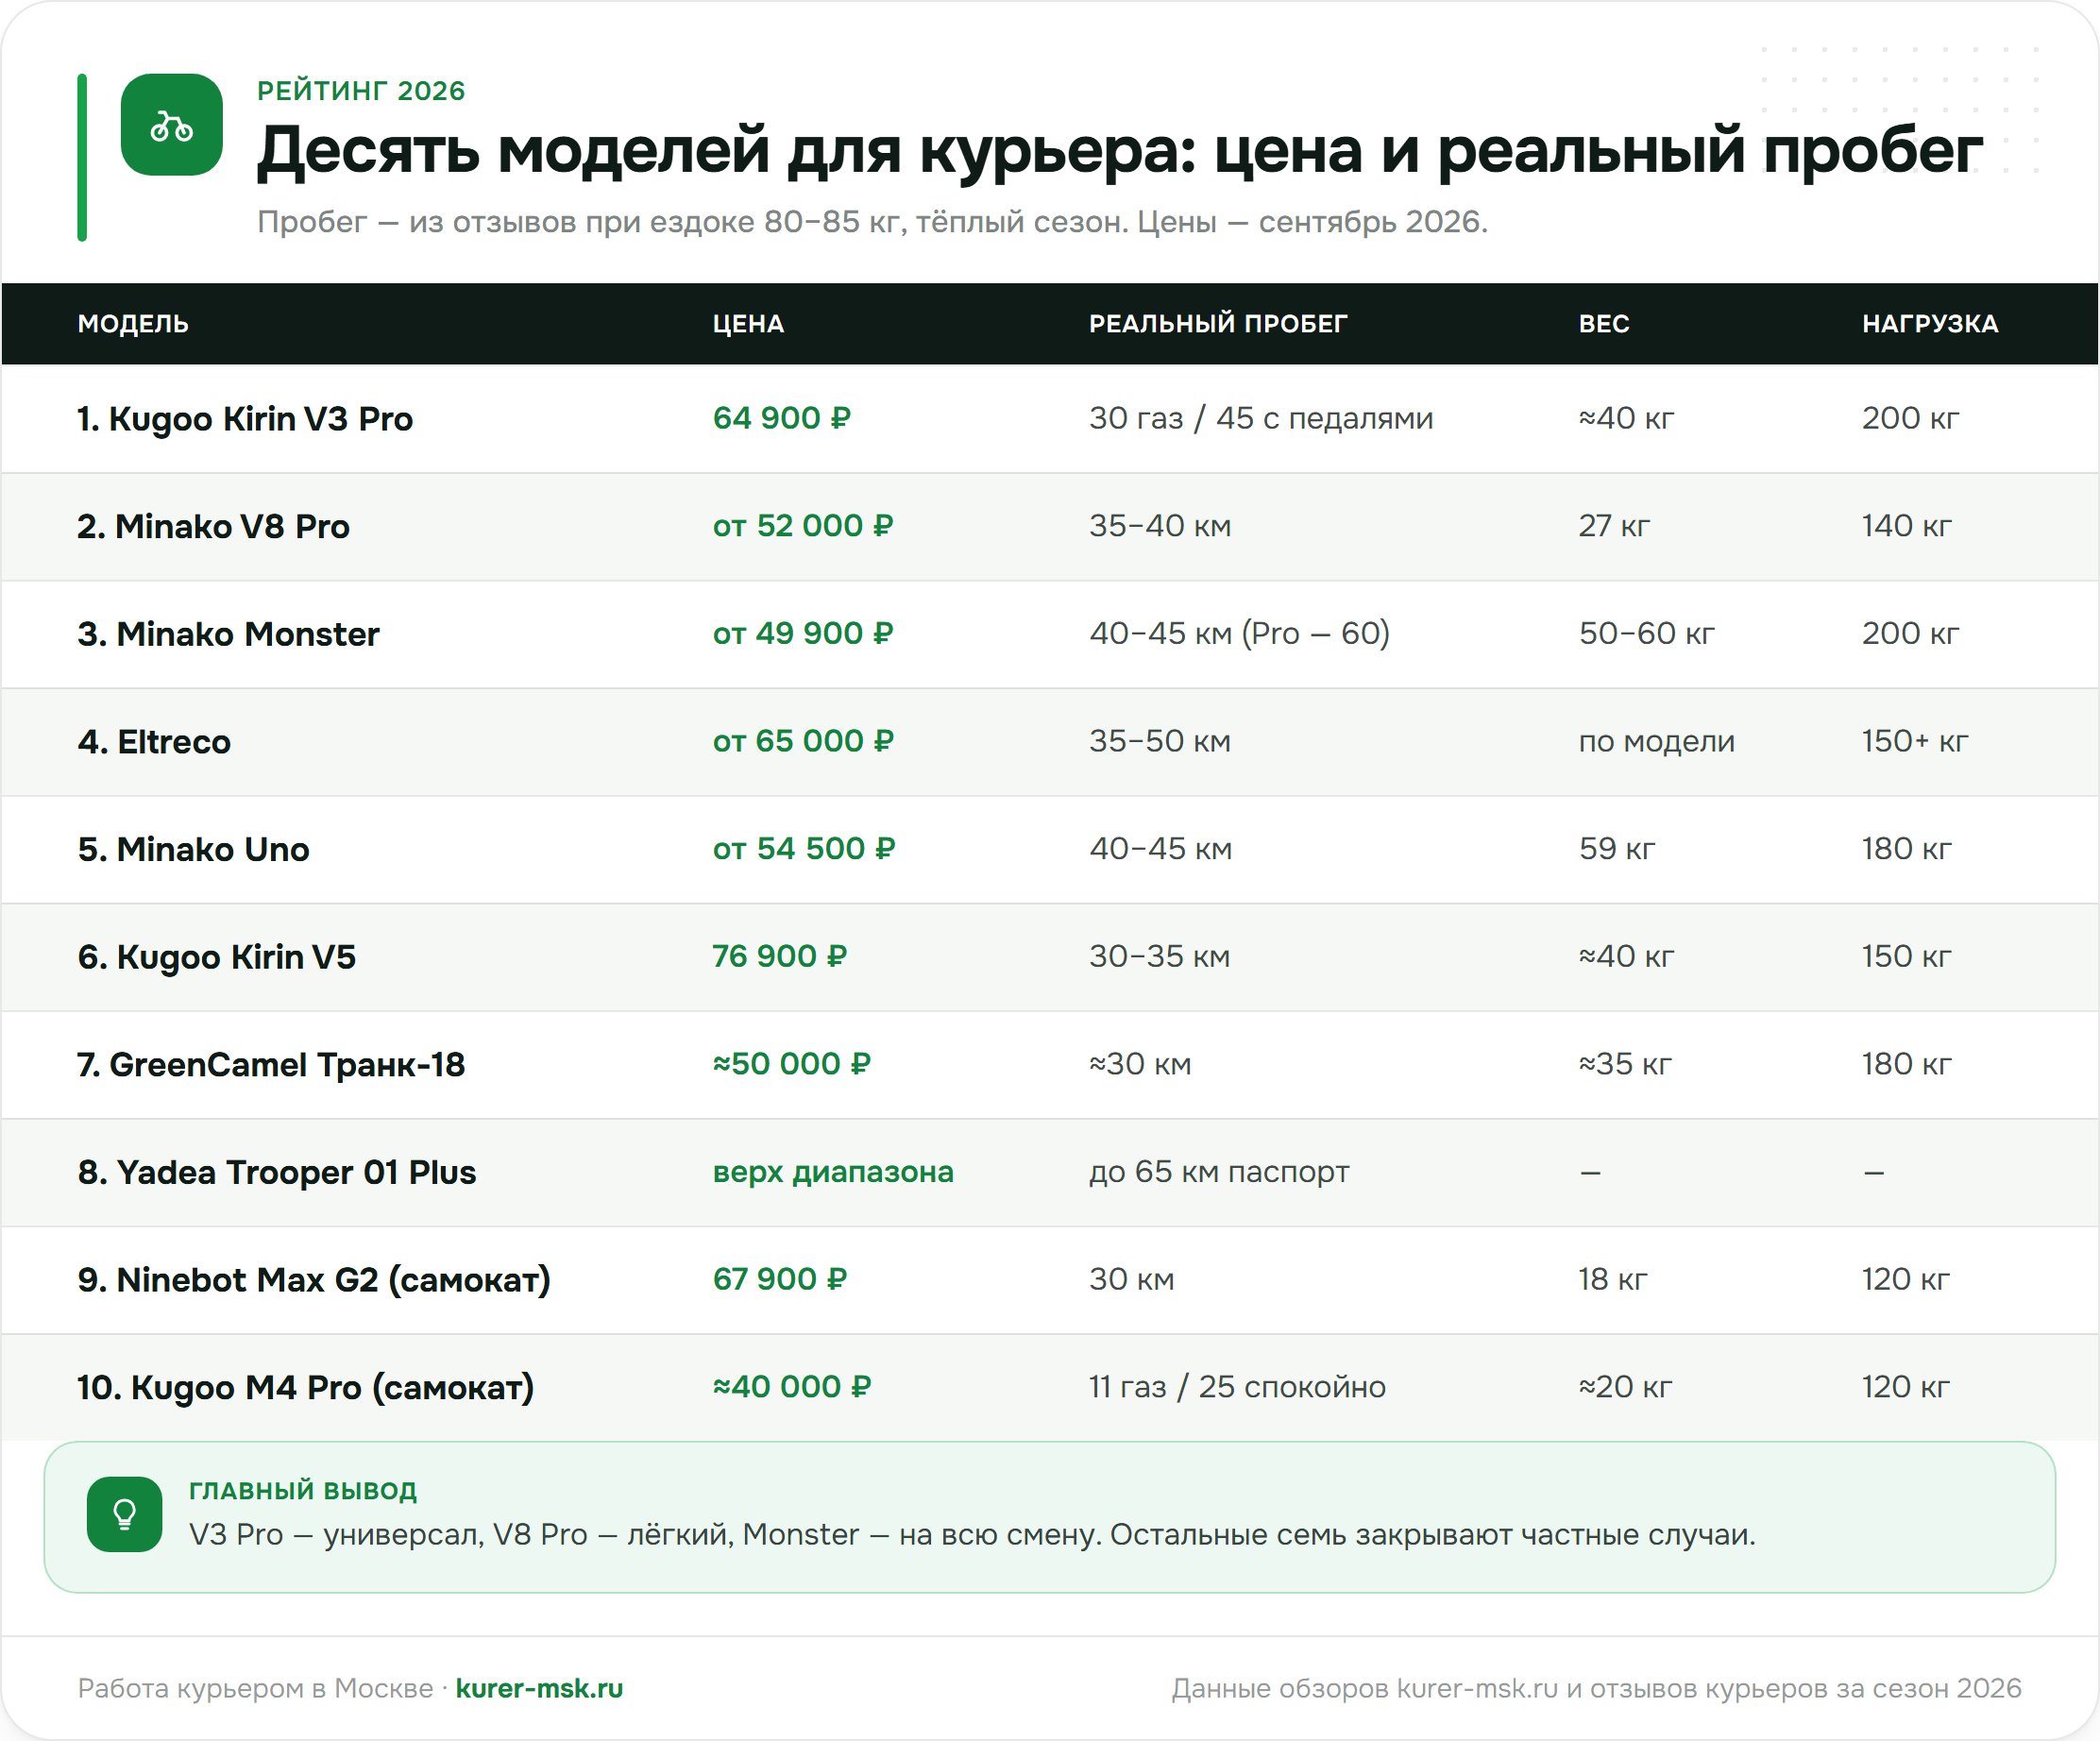This screenshot has width=2100, height=1741.
Task: Select the Kirin V5 load «150 кг»
Action: (1907, 956)
